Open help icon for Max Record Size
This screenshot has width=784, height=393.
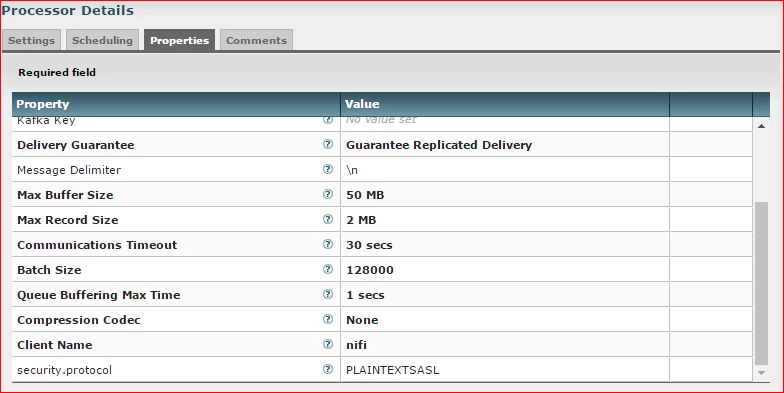tap(328, 219)
